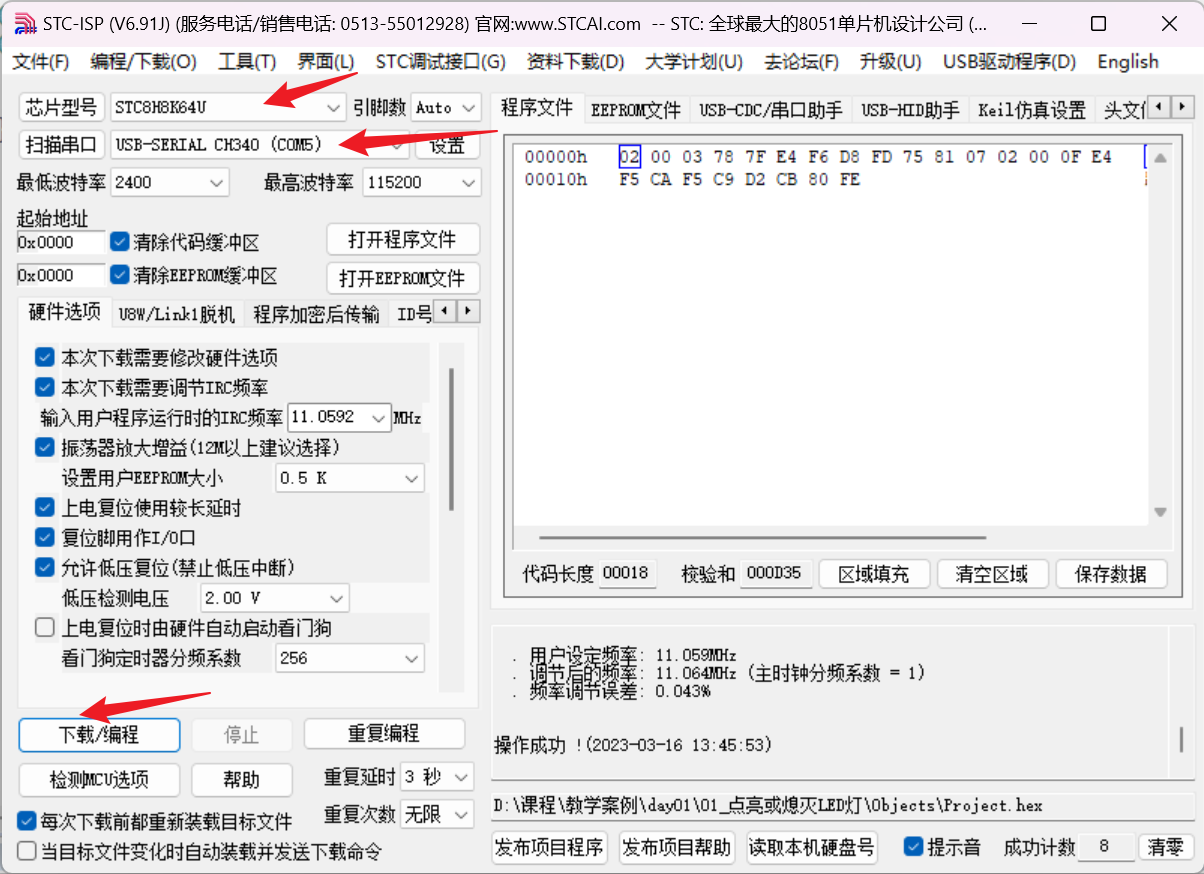Click 下载/编程 button
The height and width of the screenshot is (874, 1204).
pyautogui.click(x=99, y=734)
